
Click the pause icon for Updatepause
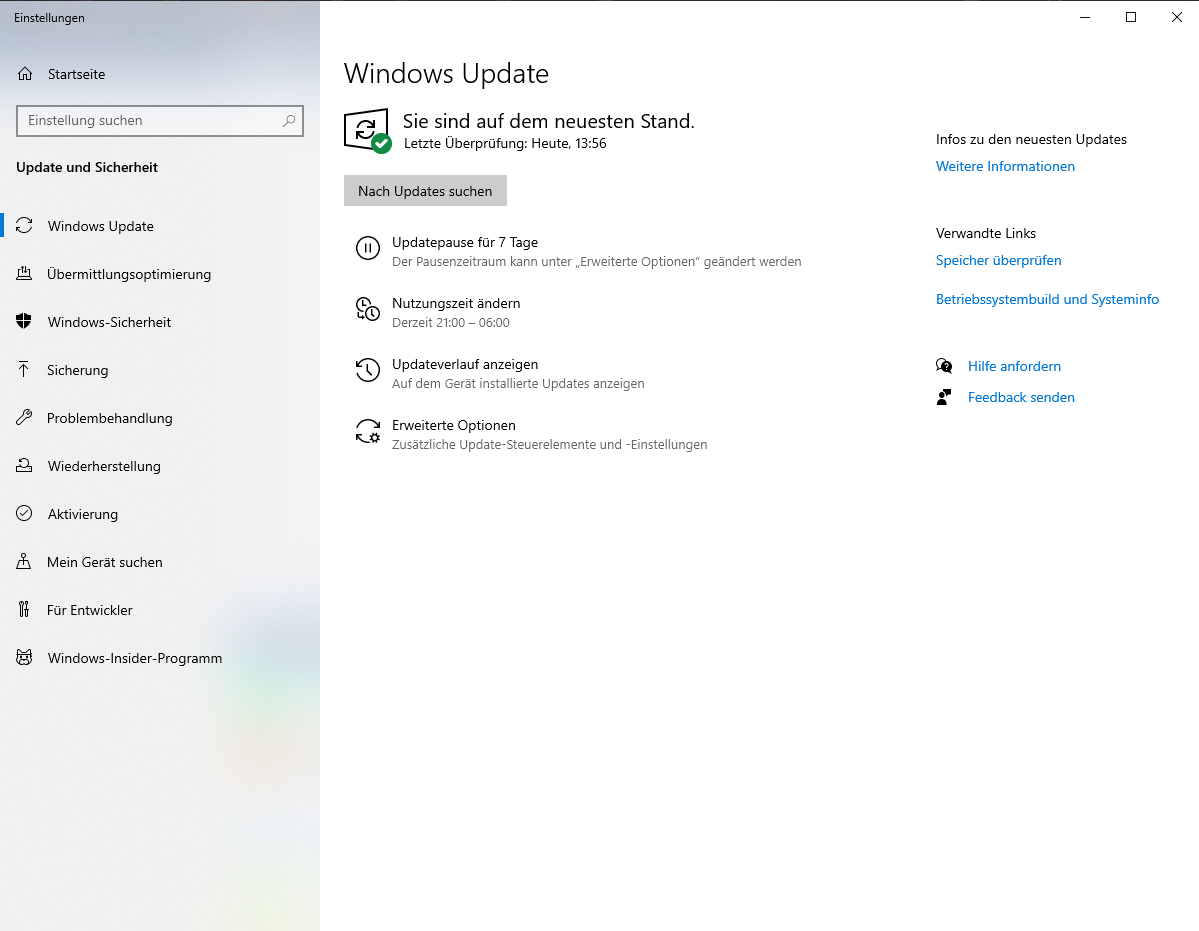(x=368, y=248)
